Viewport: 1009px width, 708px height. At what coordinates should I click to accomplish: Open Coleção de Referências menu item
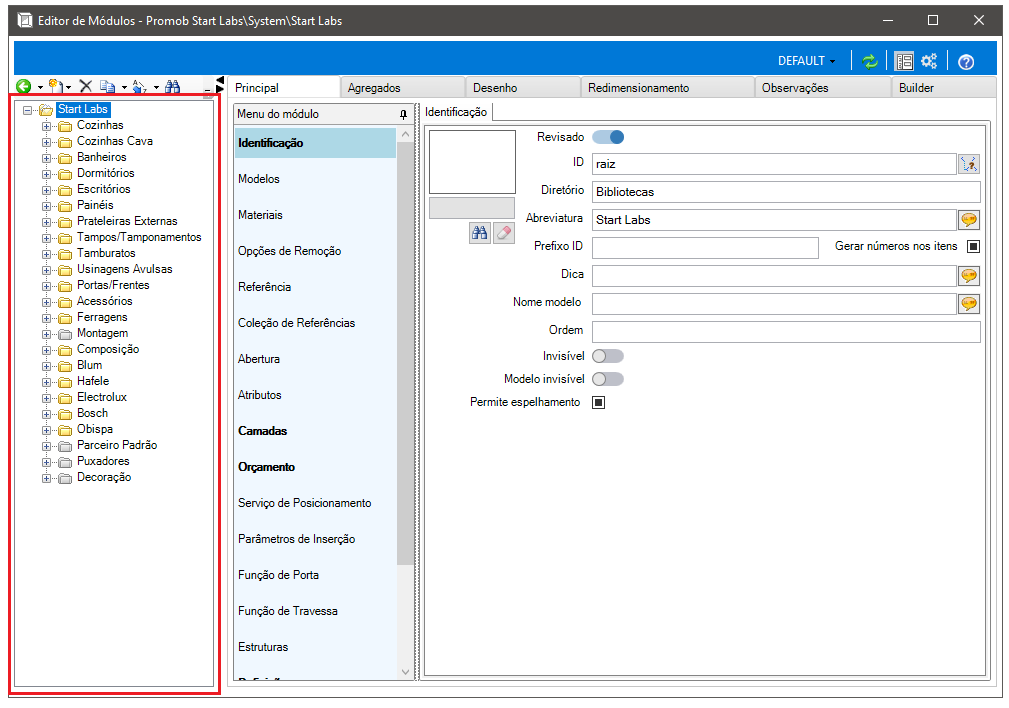click(315, 323)
